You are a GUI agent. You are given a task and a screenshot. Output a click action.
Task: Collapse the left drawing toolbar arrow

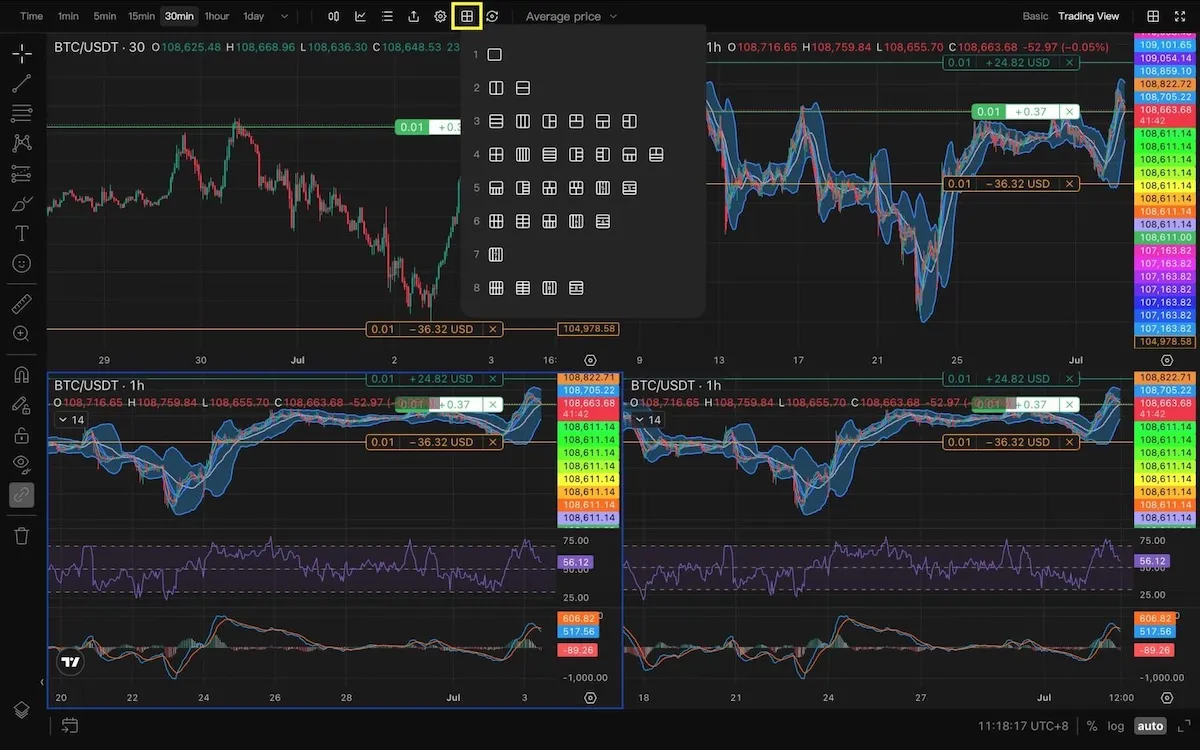(41, 682)
